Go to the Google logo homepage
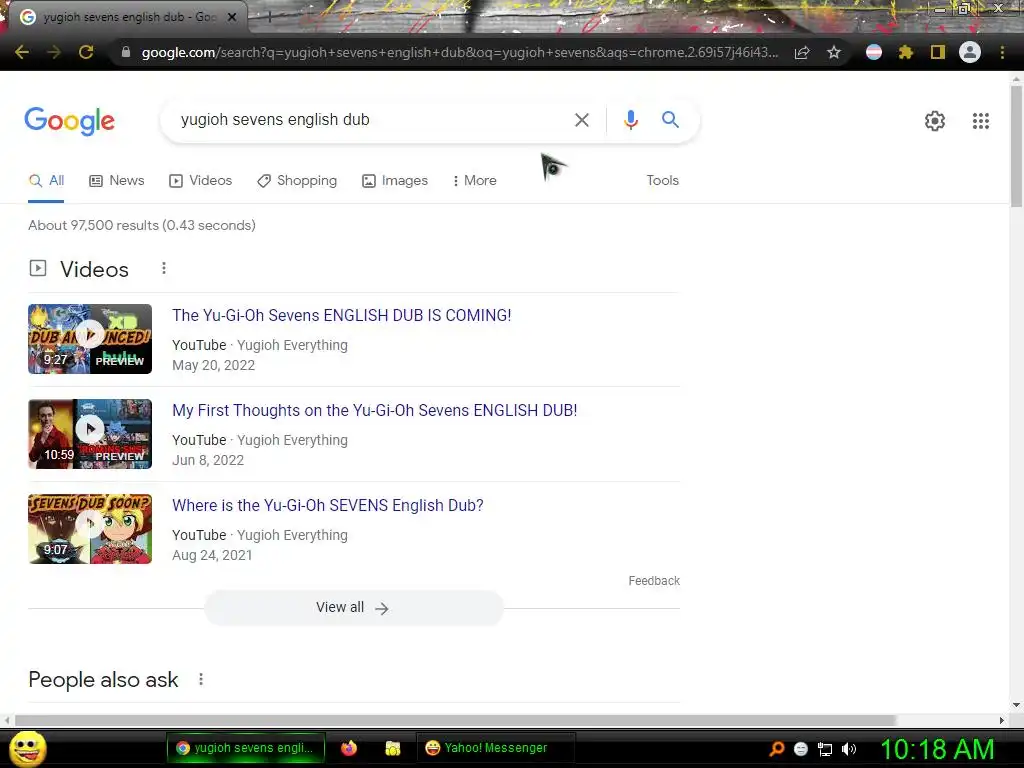This screenshot has width=1024, height=768. click(69, 121)
